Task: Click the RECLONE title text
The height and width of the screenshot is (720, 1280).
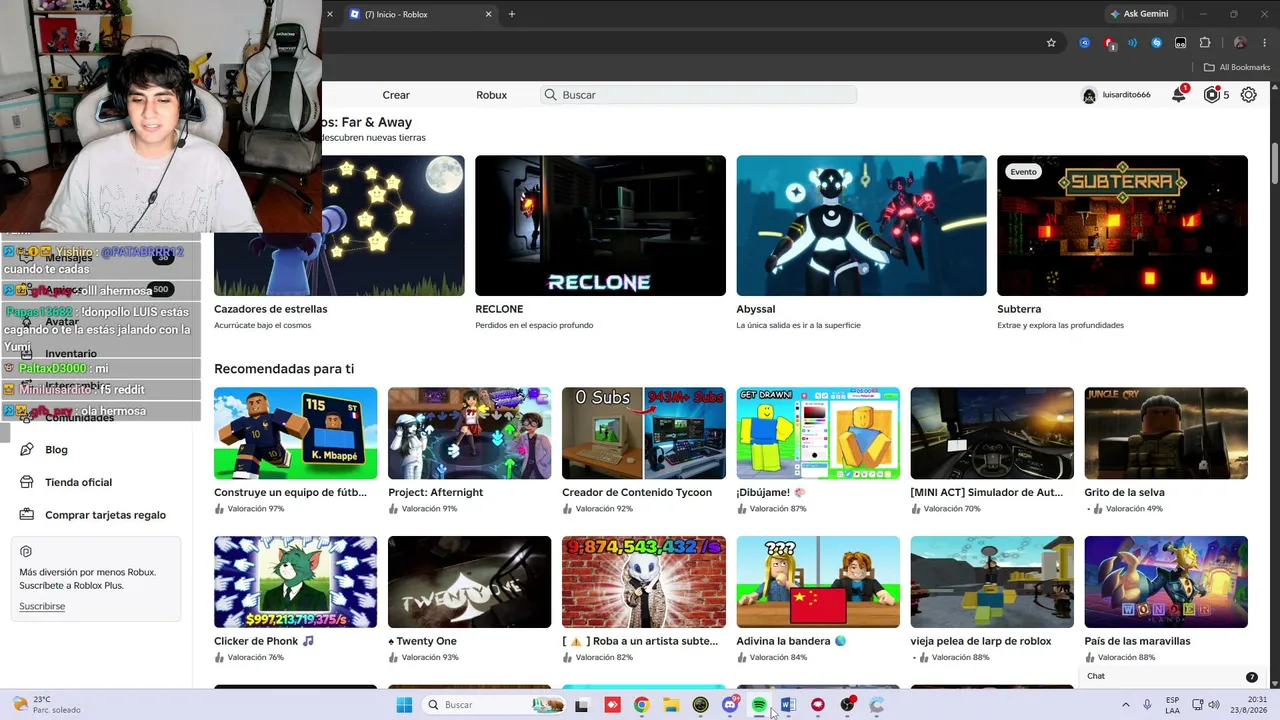Action: pyautogui.click(x=499, y=309)
